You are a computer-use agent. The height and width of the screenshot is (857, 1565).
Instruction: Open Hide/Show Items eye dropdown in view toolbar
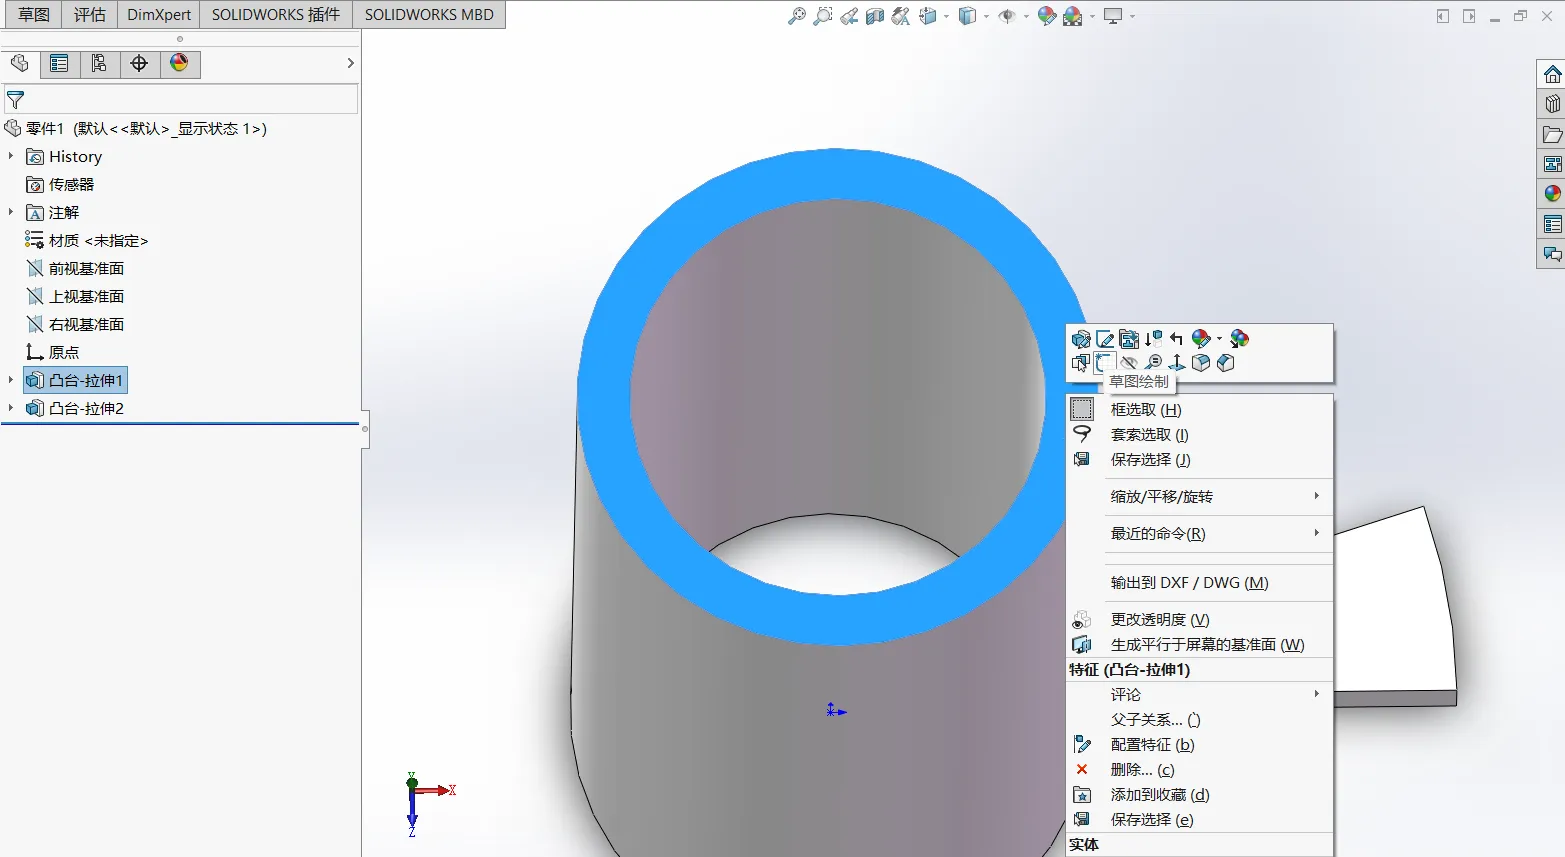tap(1010, 16)
